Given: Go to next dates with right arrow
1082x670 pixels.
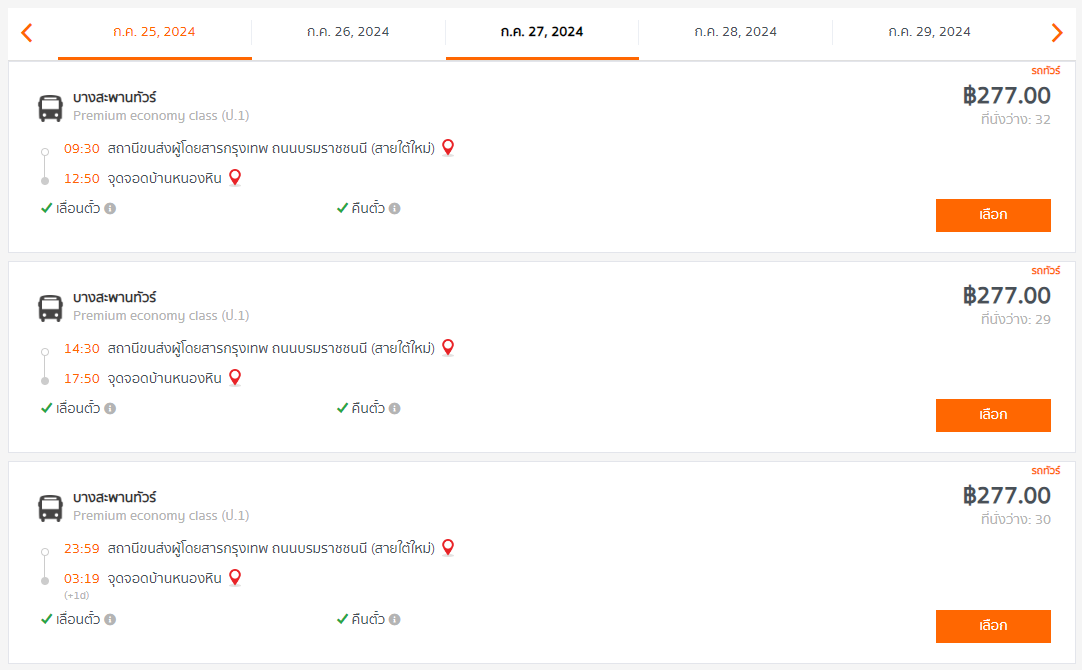Looking at the screenshot, I should click(x=1056, y=32).
